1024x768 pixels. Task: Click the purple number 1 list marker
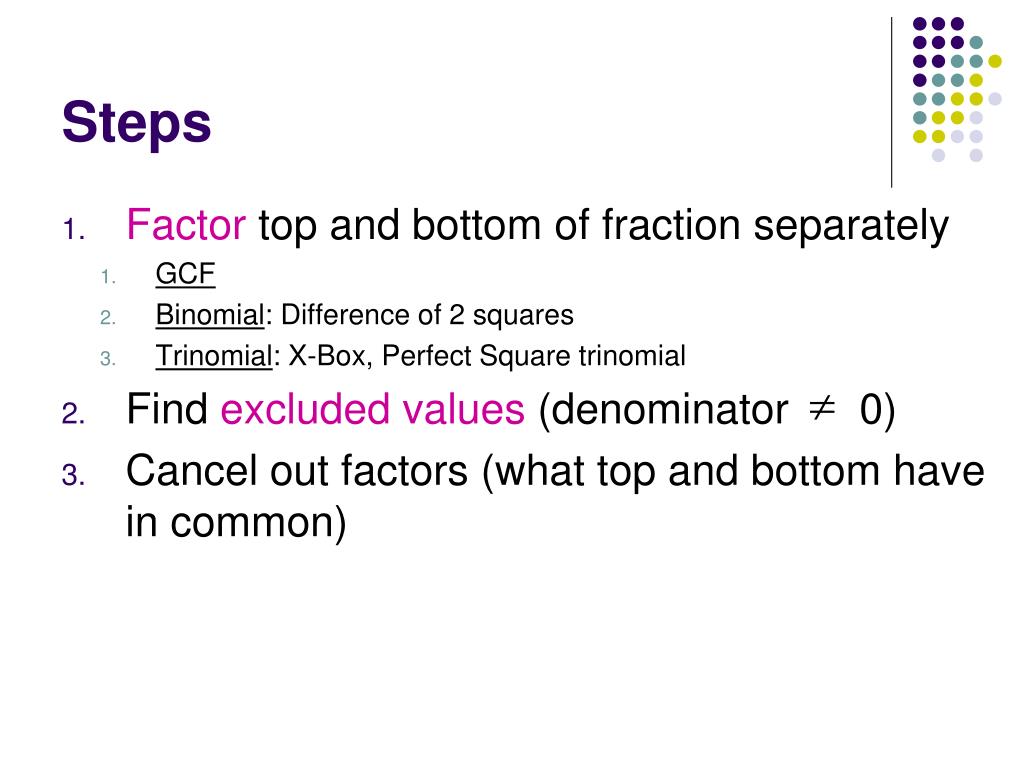click(x=74, y=231)
